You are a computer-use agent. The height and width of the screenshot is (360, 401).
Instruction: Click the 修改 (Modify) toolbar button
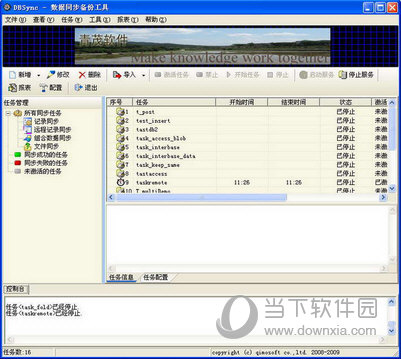(x=58, y=75)
